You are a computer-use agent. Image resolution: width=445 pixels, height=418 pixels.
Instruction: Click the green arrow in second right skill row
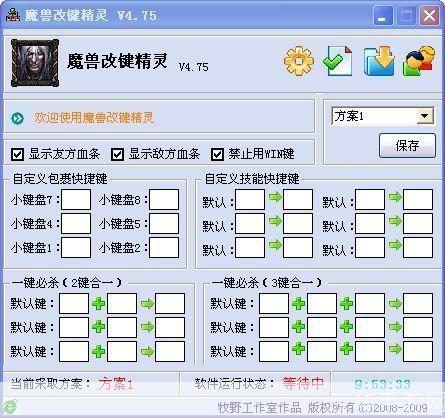coord(395,221)
